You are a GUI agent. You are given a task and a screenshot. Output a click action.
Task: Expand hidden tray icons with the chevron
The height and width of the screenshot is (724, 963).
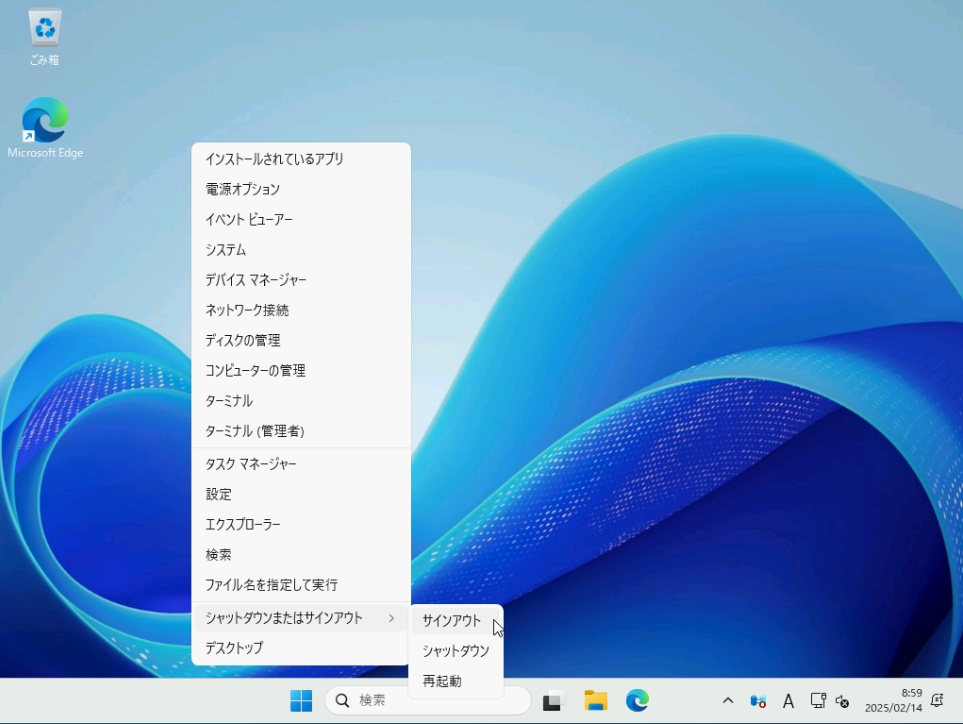[728, 700]
